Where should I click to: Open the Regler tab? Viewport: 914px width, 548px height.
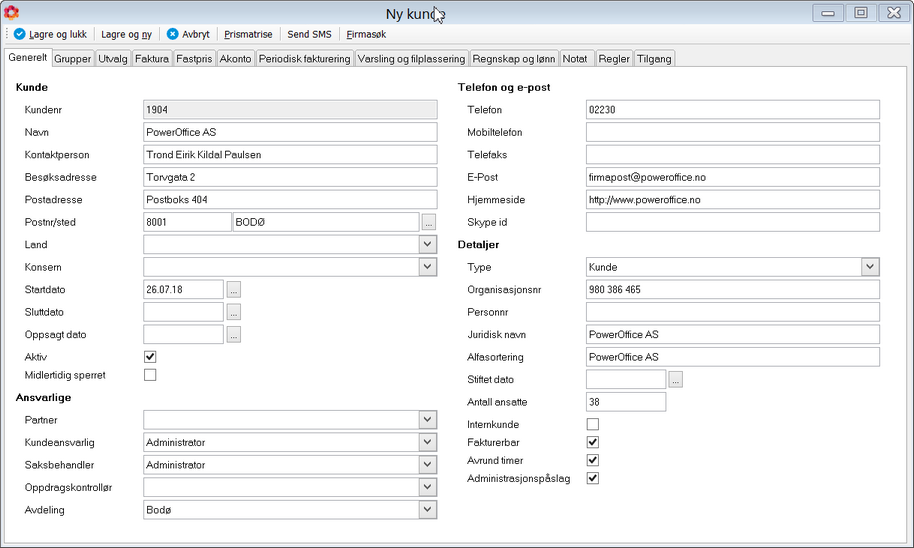tap(614, 59)
